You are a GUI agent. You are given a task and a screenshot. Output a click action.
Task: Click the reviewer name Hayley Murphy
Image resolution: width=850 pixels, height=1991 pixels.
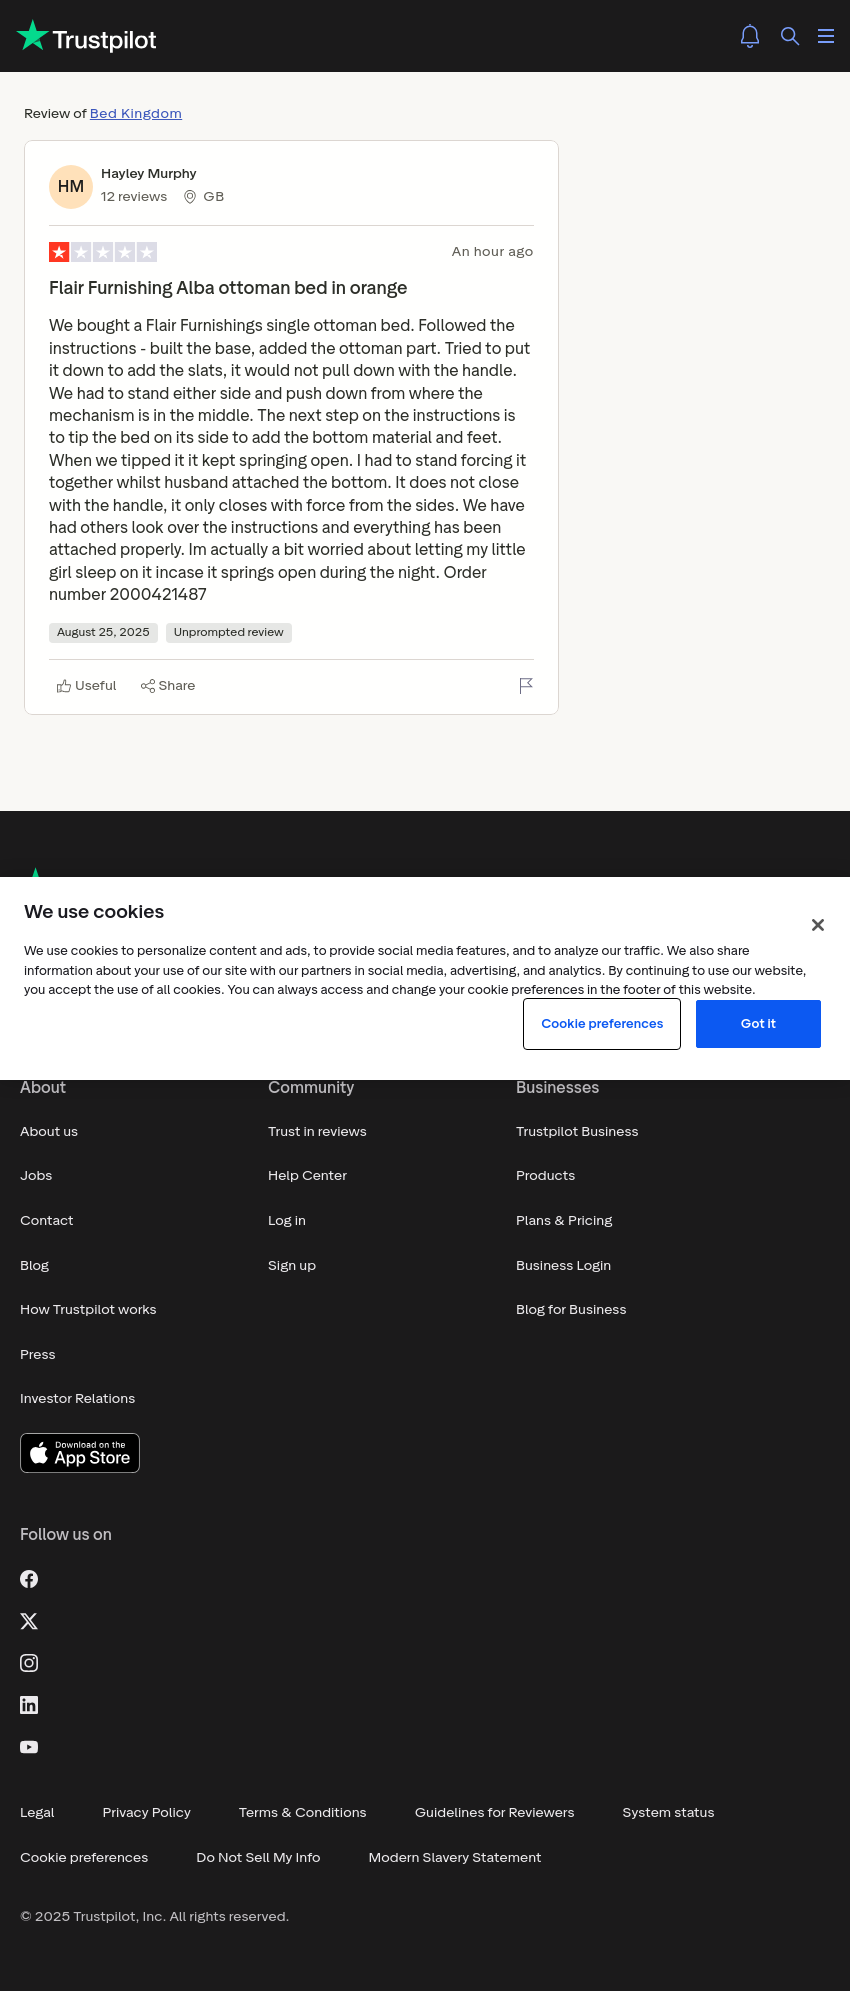pos(149,174)
